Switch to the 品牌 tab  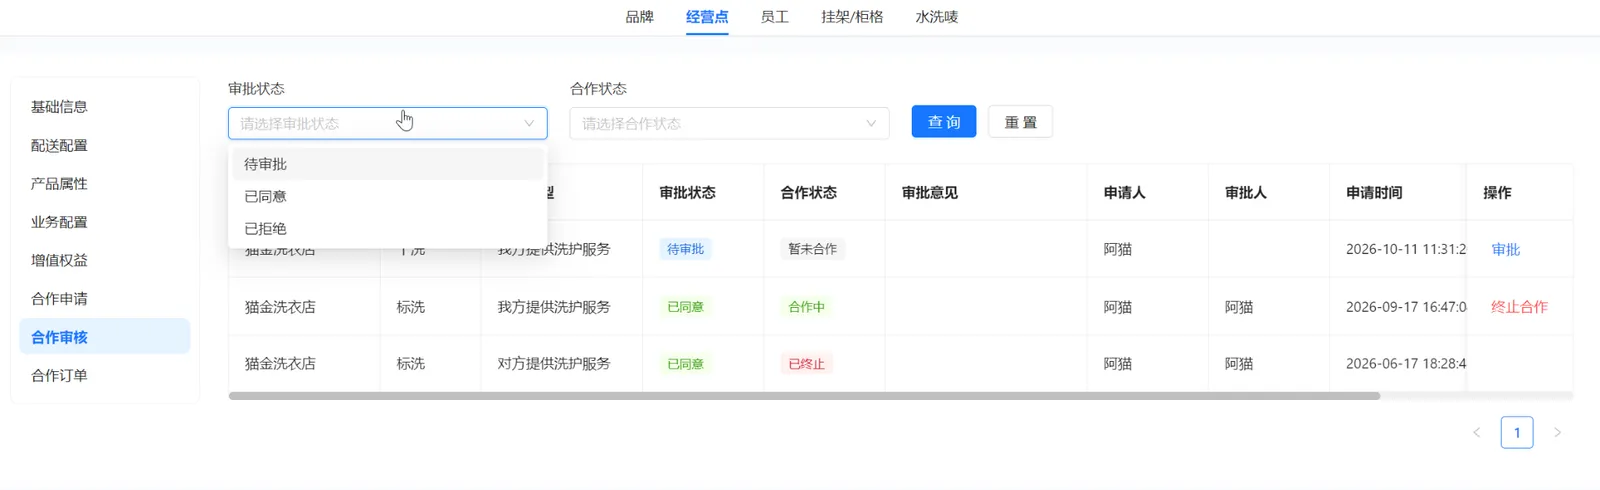[639, 17]
